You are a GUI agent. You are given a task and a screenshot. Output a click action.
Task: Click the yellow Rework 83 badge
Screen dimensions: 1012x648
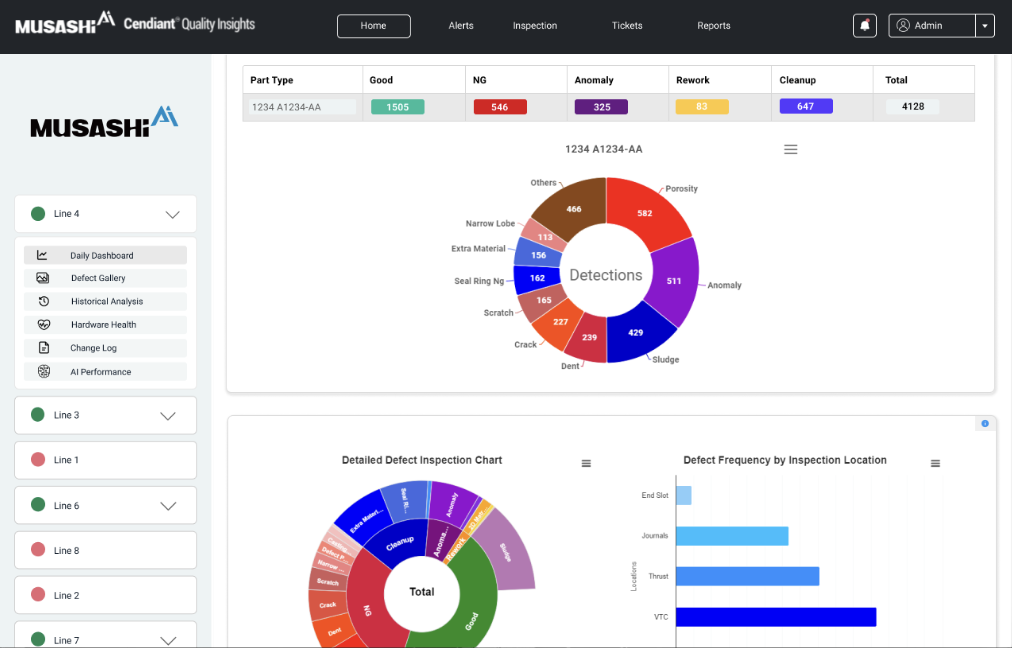[x=702, y=106]
